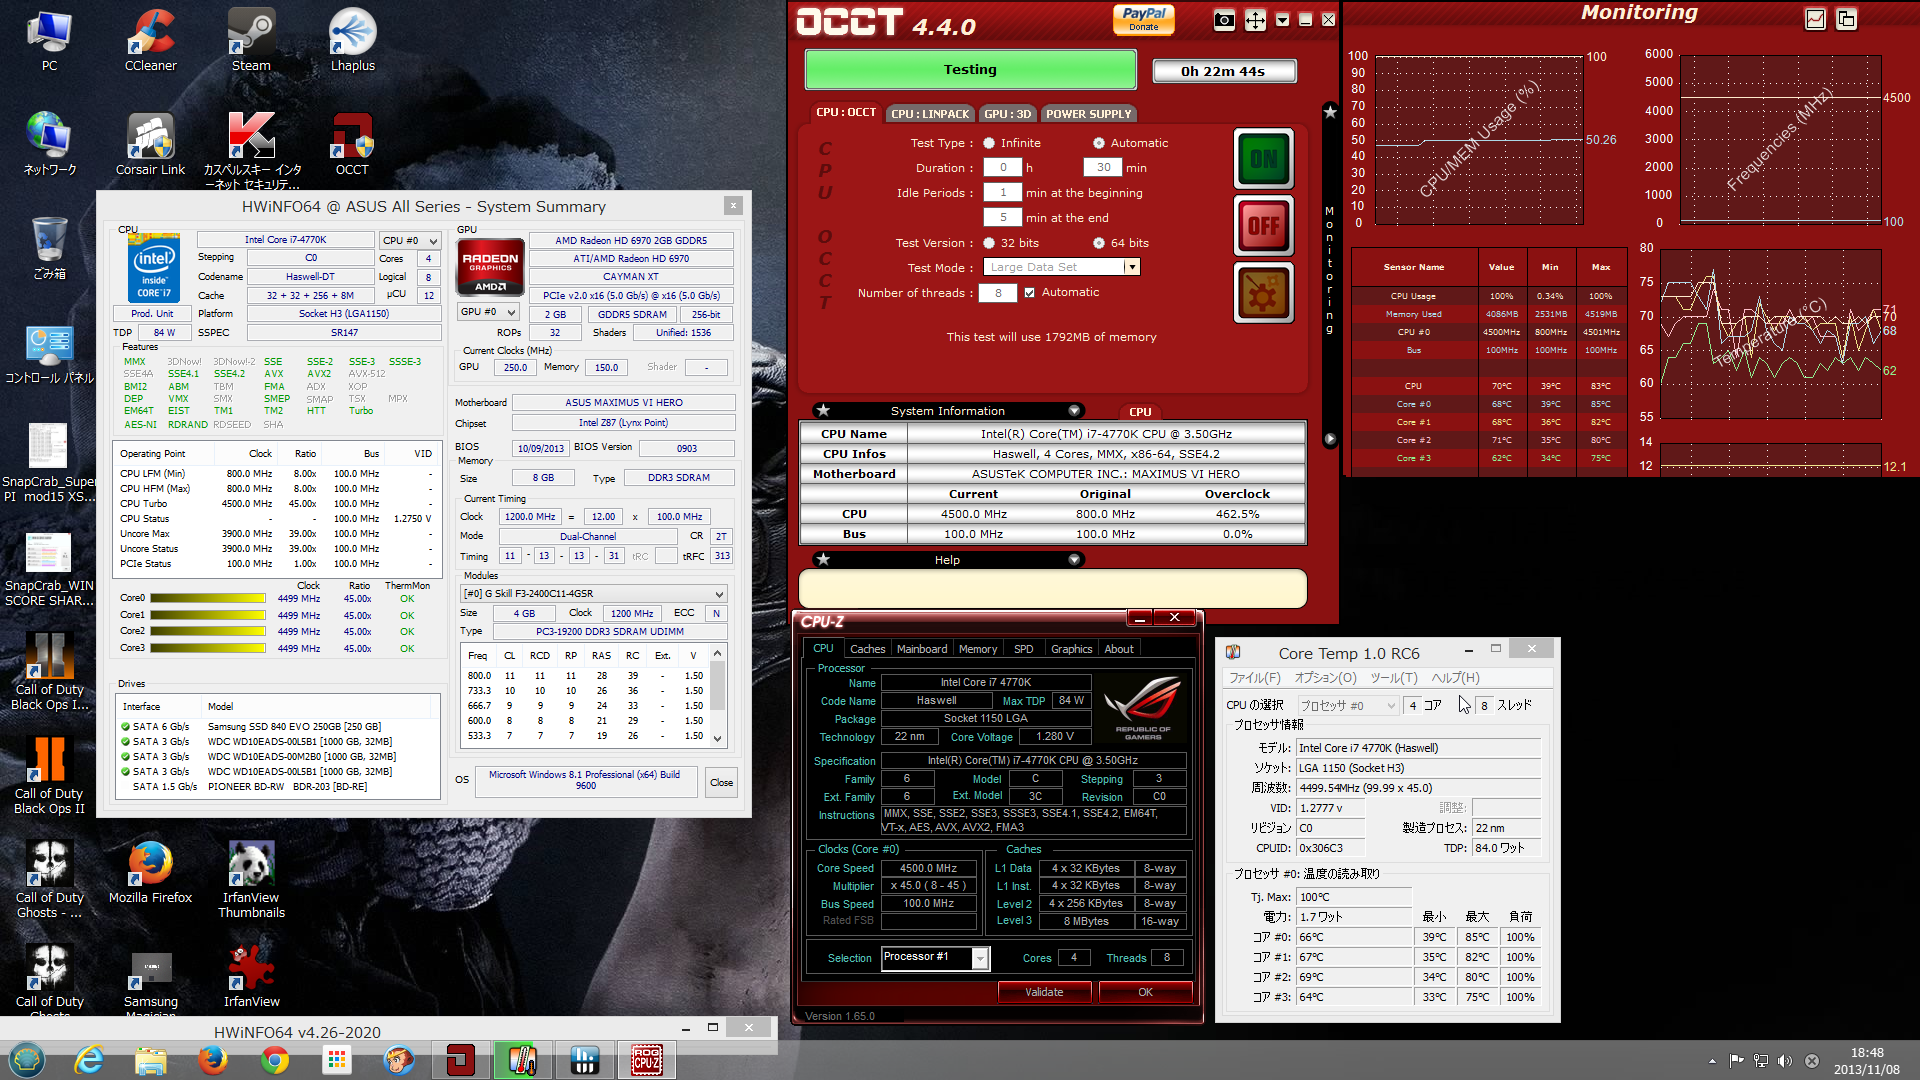Click the Close button in HWiNFO summary
This screenshot has height=1080, width=1920.
coord(721,782)
